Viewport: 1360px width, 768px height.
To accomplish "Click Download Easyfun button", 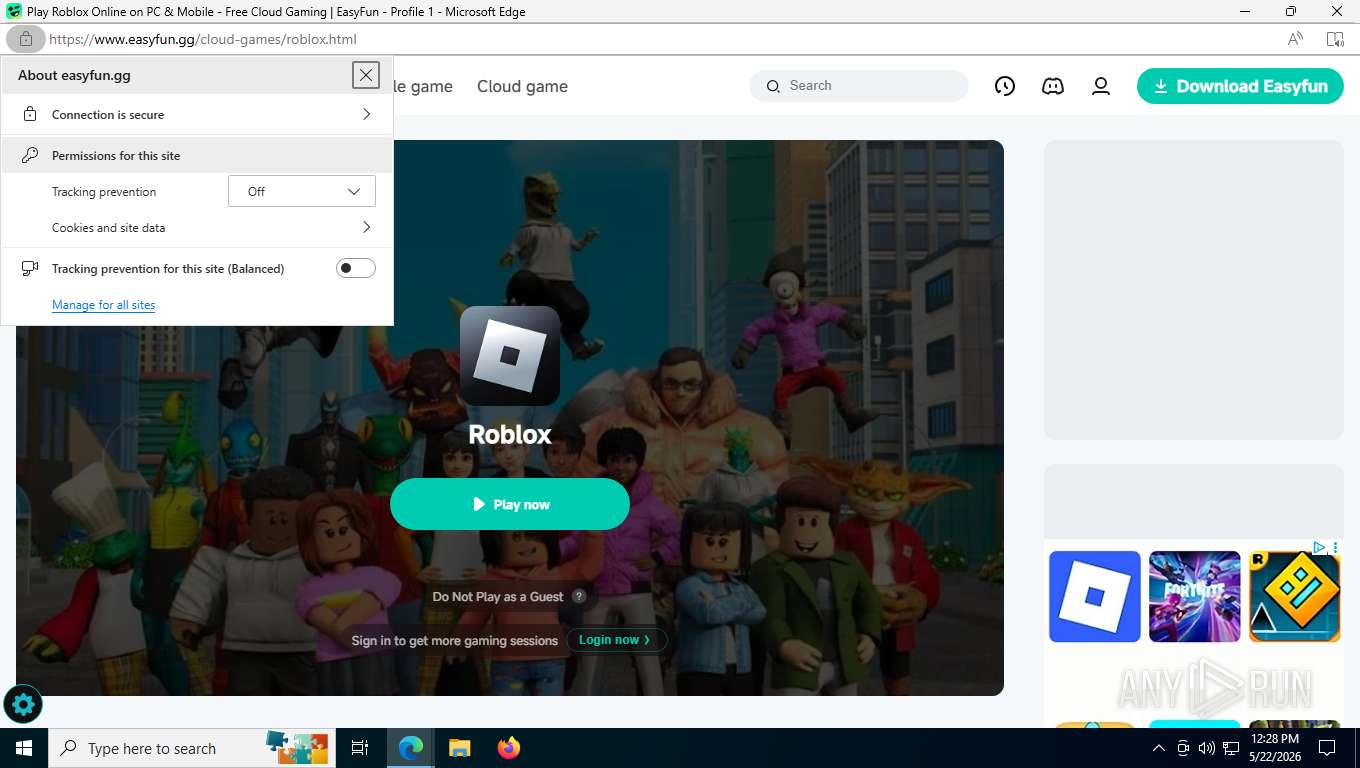I will pyautogui.click(x=1240, y=86).
